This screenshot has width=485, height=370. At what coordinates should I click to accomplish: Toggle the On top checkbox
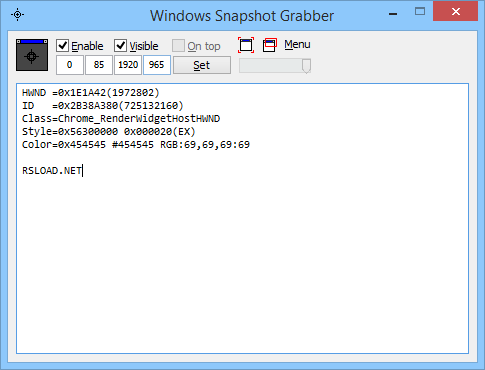178,46
